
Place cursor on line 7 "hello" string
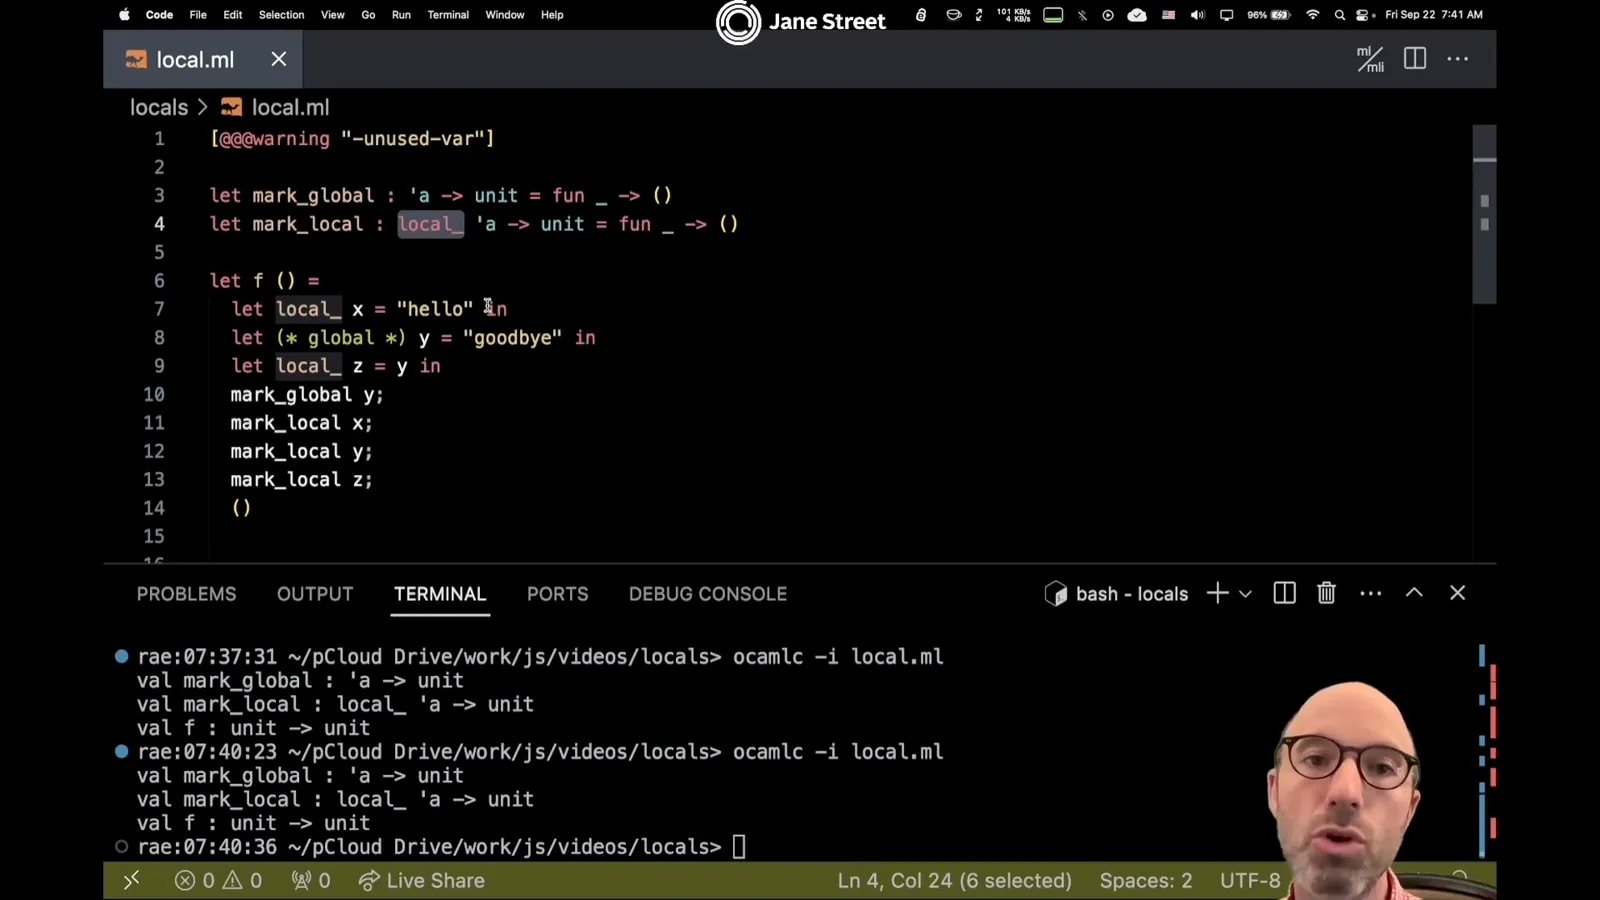coord(435,309)
